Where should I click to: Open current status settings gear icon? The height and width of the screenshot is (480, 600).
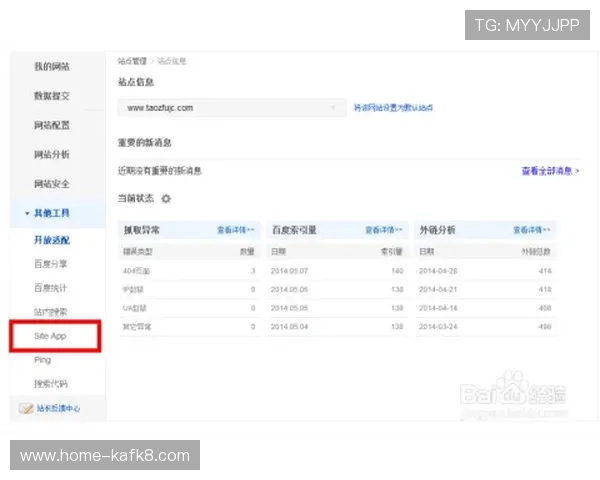166,199
